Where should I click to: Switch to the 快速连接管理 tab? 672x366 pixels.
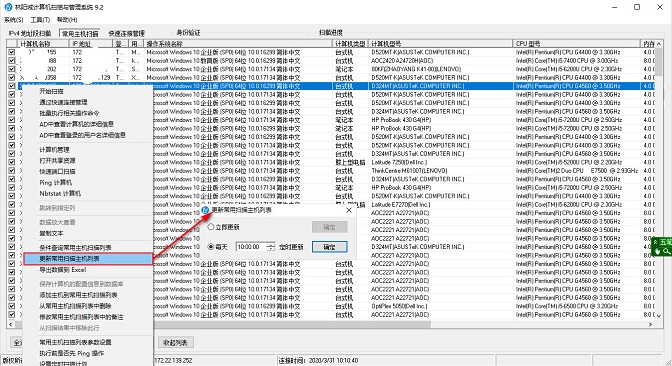[x=126, y=33]
